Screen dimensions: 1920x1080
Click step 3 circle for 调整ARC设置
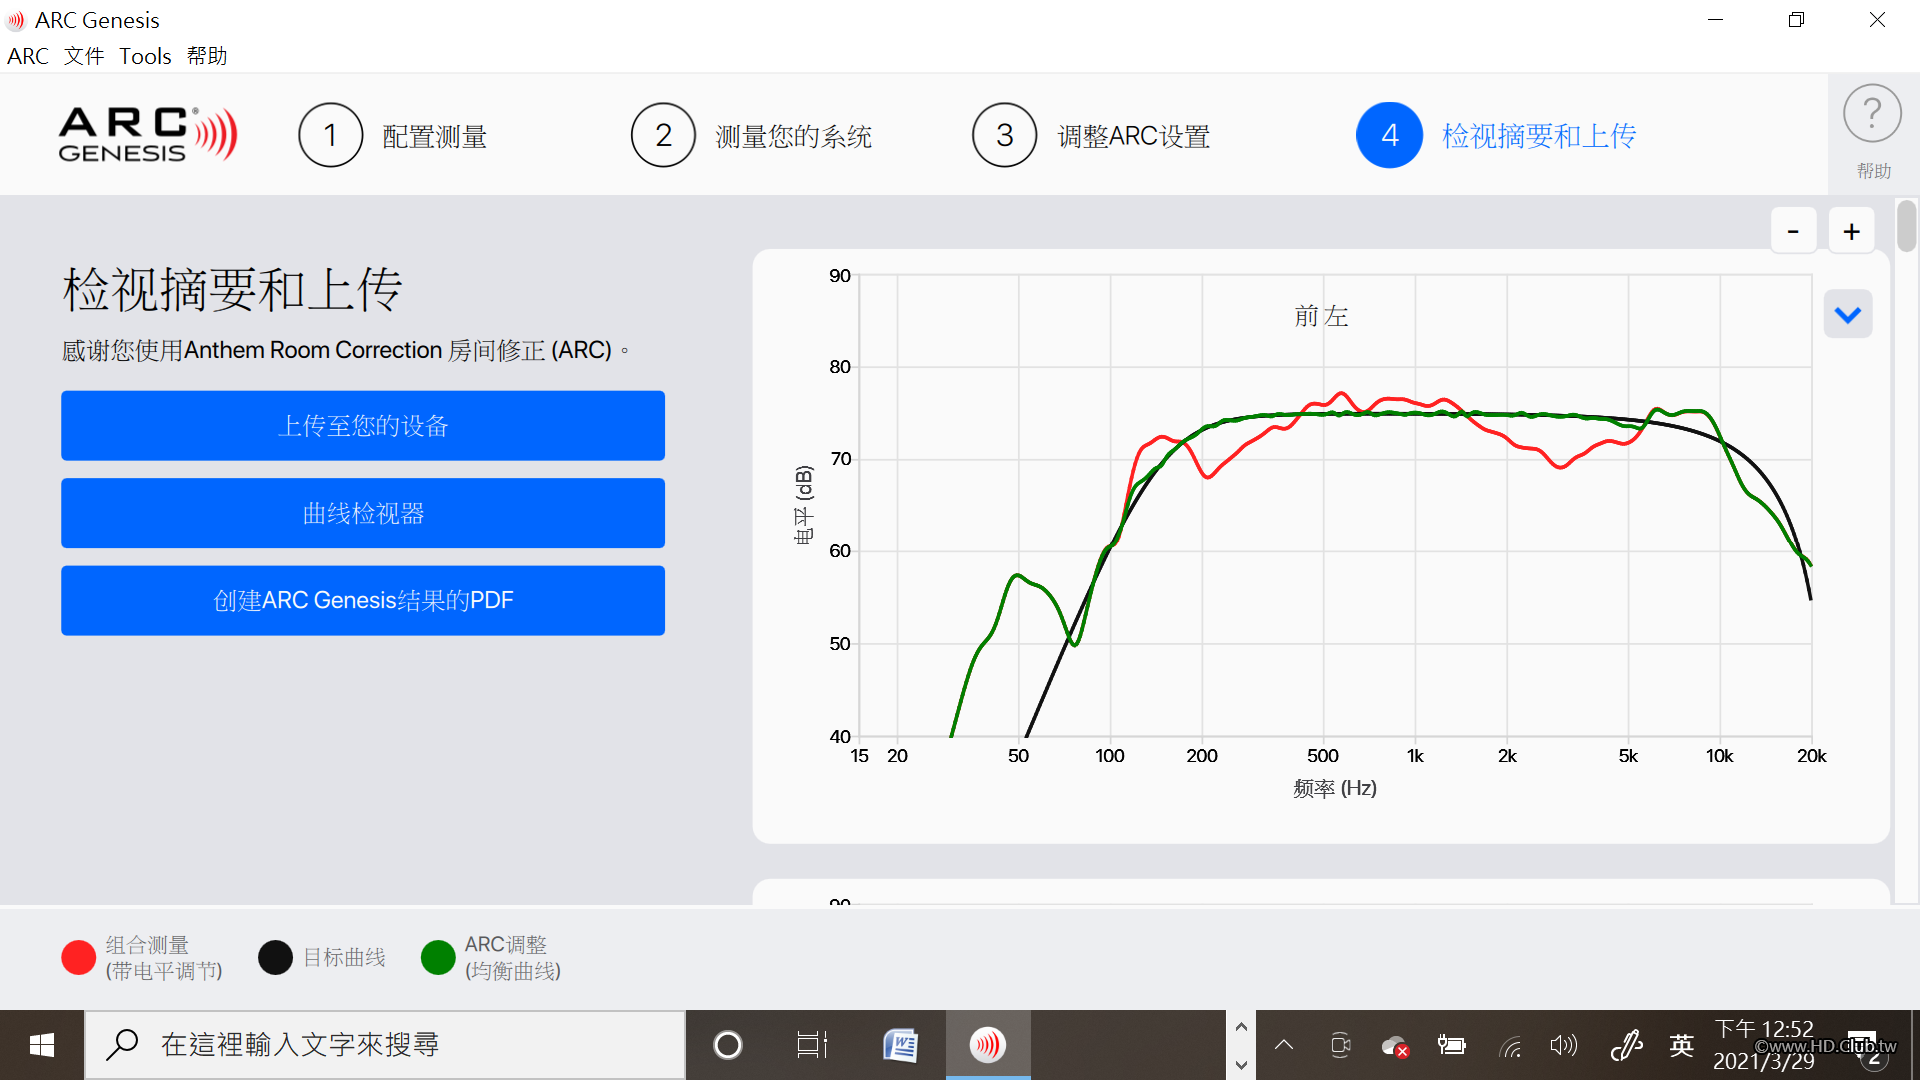(1004, 135)
